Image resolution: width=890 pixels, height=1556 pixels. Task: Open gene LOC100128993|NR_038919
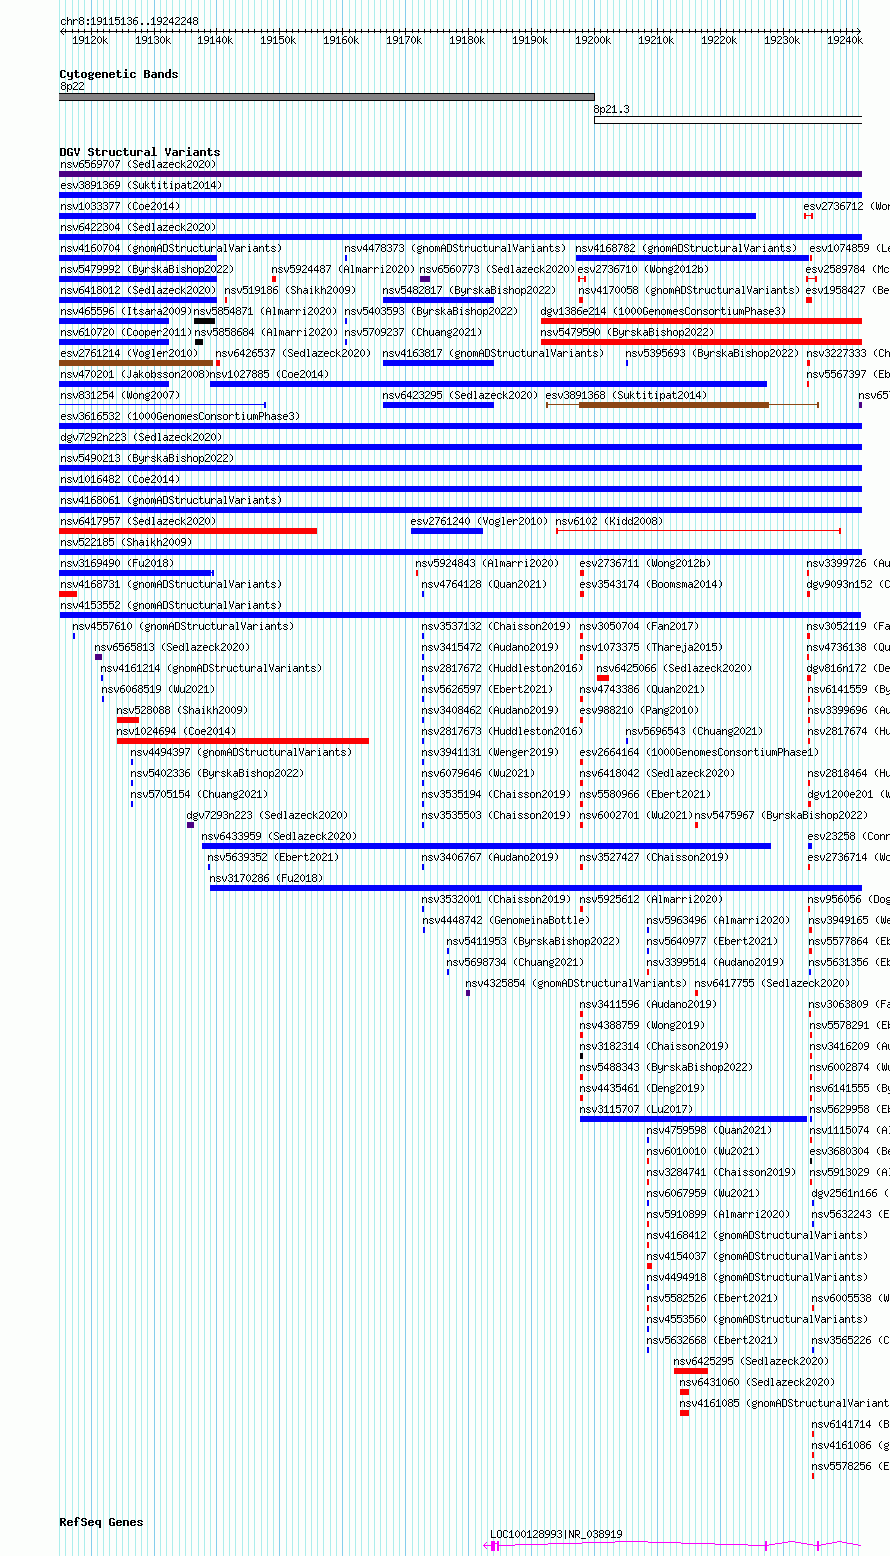coord(556,1534)
